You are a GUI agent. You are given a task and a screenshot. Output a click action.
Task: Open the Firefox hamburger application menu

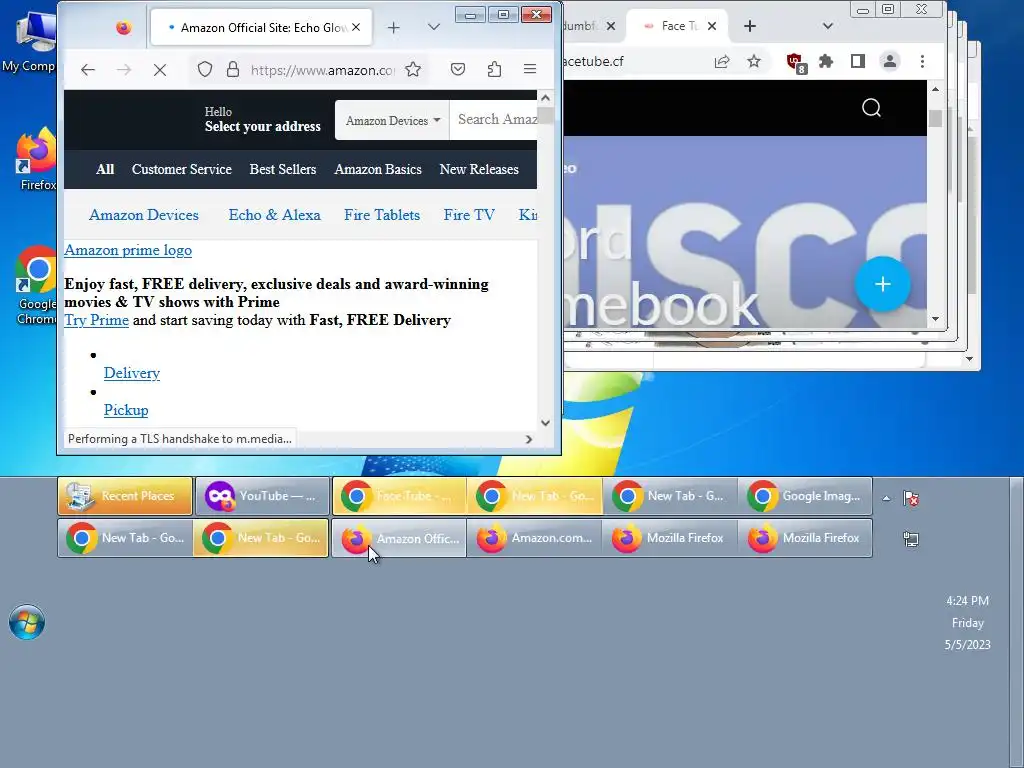pos(530,69)
